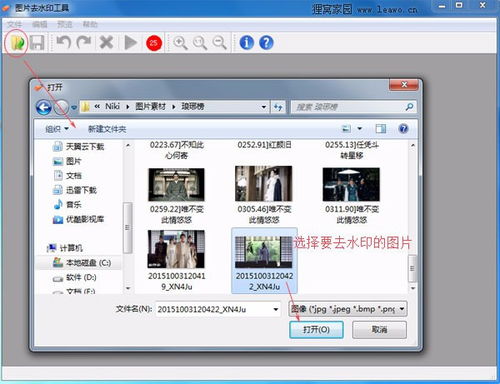Click the zoom out magnifier icon
This screenshot has width=500, height=384.
[x=220, y=43]
